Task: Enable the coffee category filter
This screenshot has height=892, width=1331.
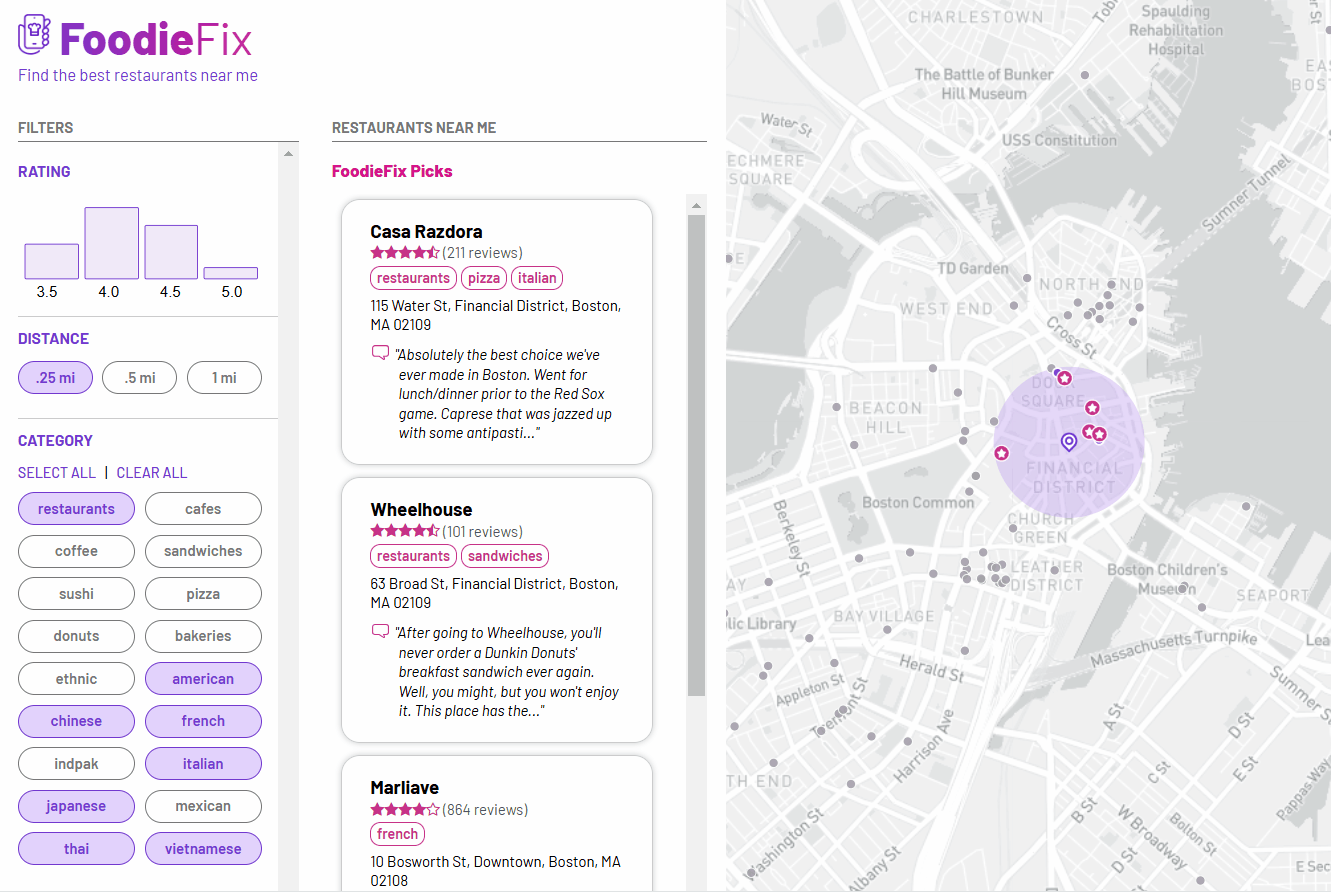Action: [x=76, y=551]
